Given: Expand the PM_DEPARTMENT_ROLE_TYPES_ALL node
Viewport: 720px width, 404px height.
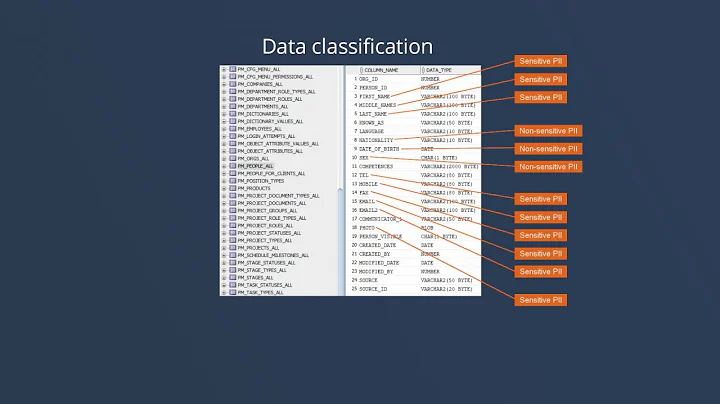Looking at the screenshot, I should point(224,92).
